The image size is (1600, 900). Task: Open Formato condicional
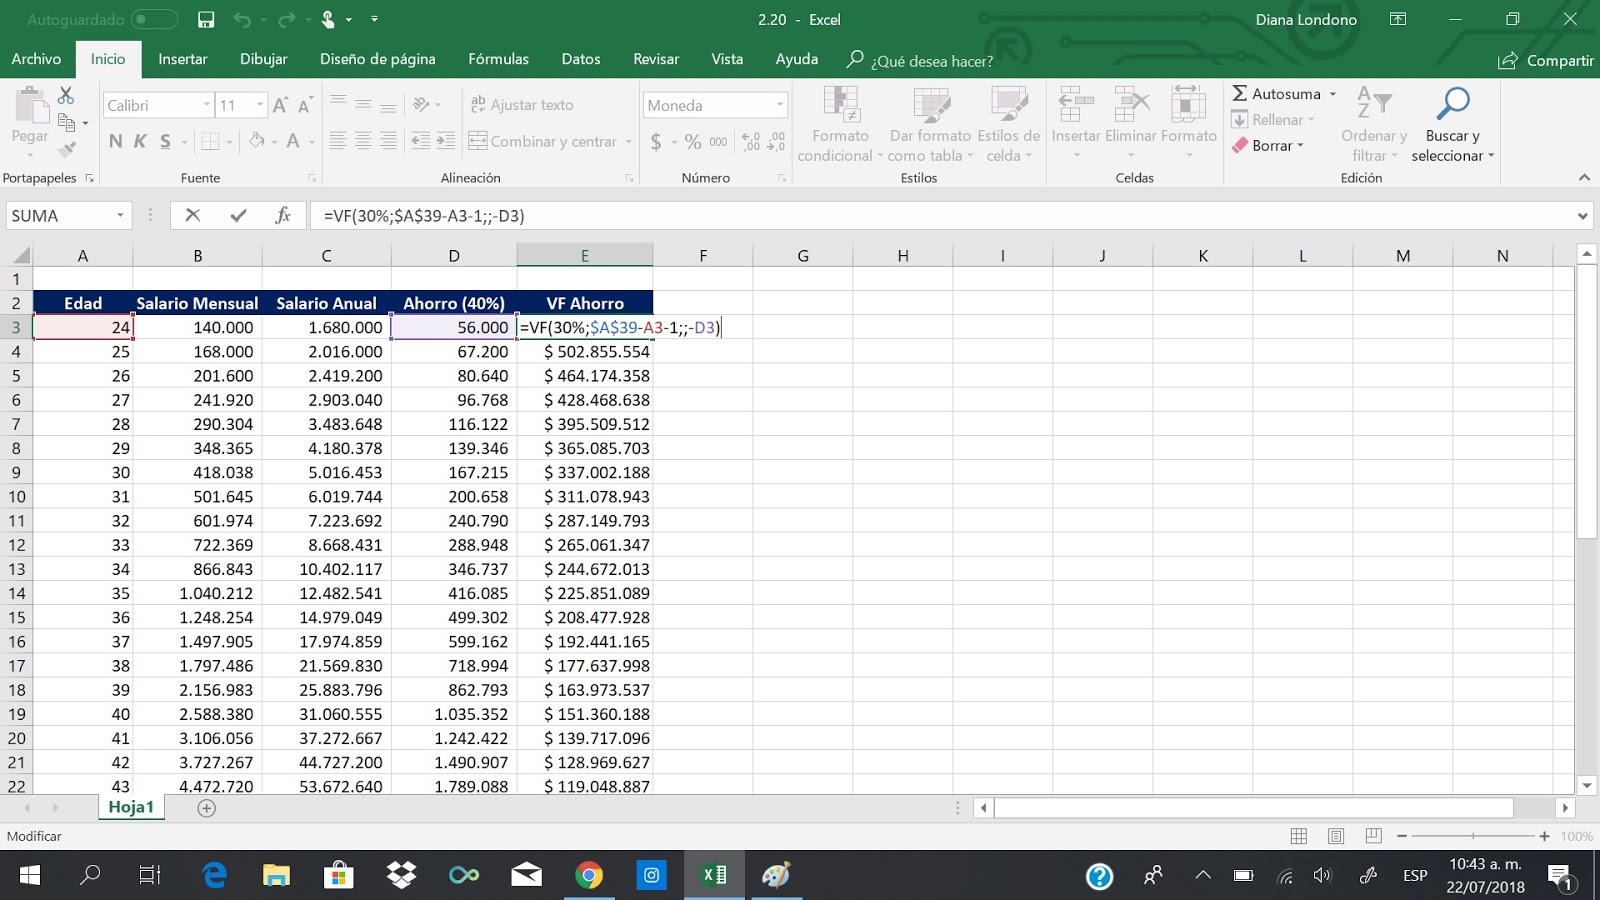839,124
